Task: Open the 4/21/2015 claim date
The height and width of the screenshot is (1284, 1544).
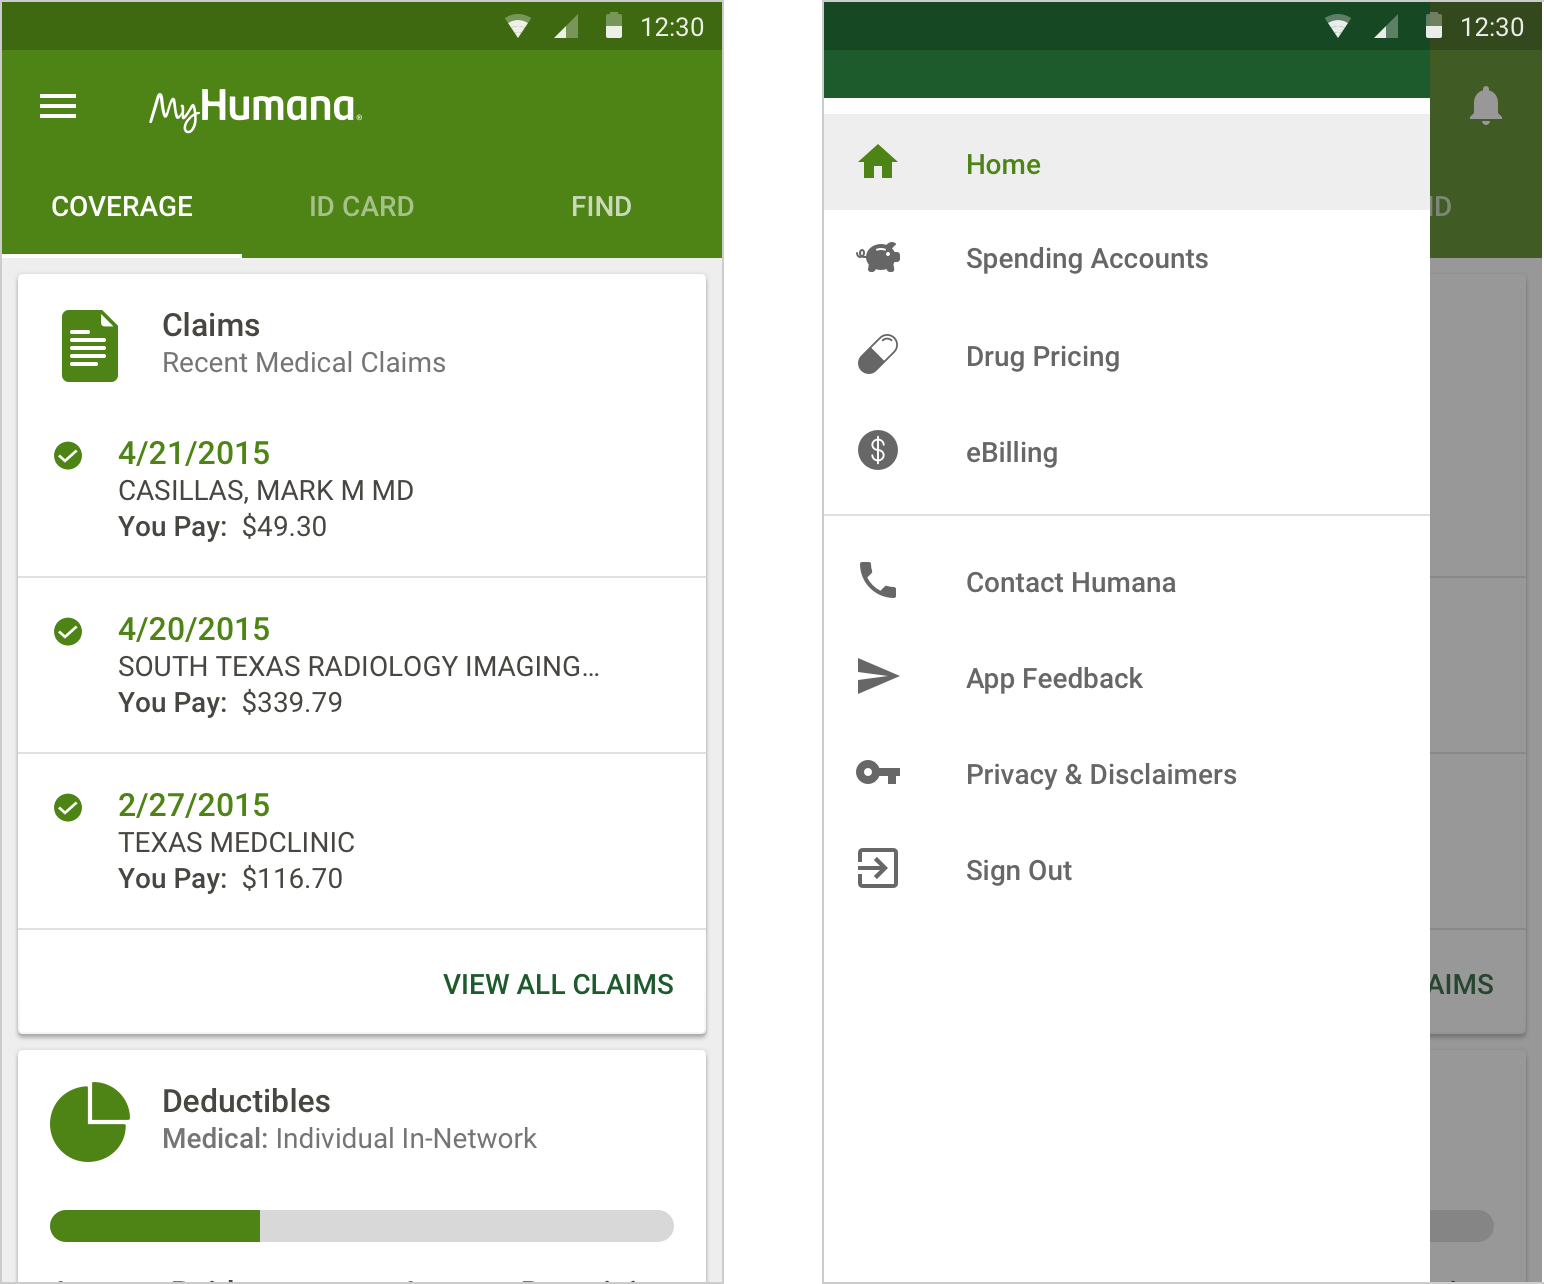Action: click(x=194, y=453)
